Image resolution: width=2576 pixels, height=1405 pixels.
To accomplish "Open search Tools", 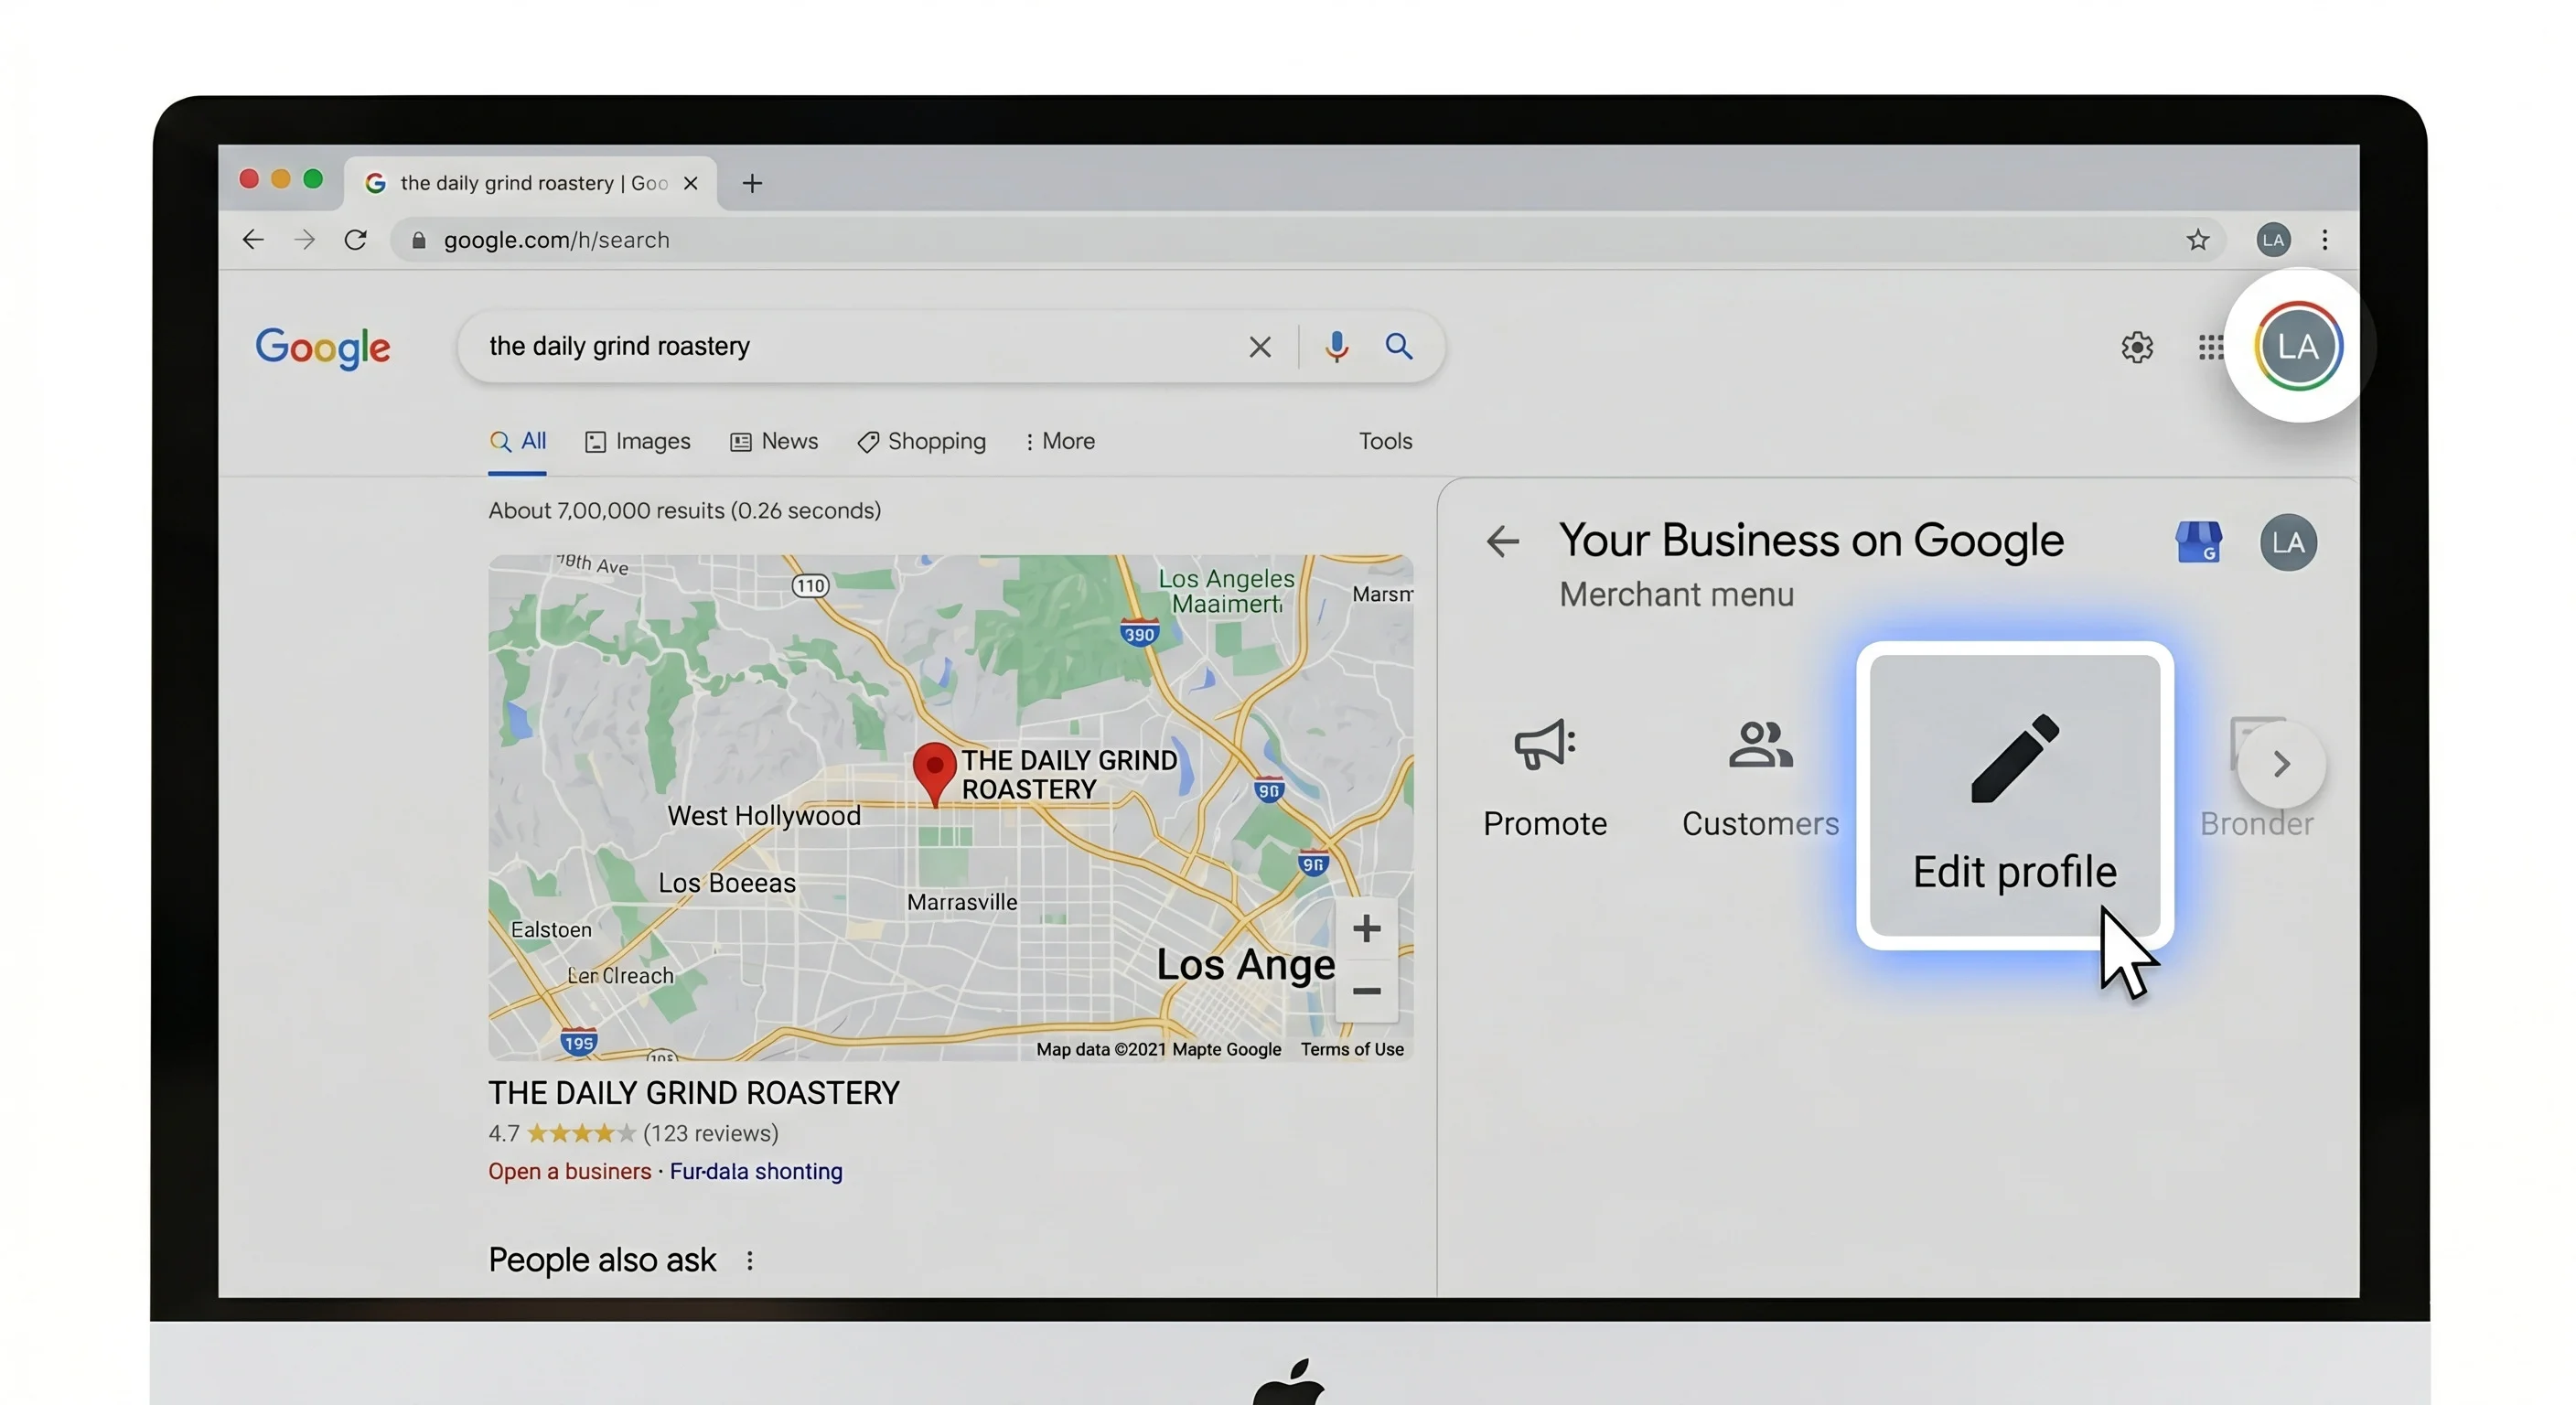I will tap(1385, 441).
